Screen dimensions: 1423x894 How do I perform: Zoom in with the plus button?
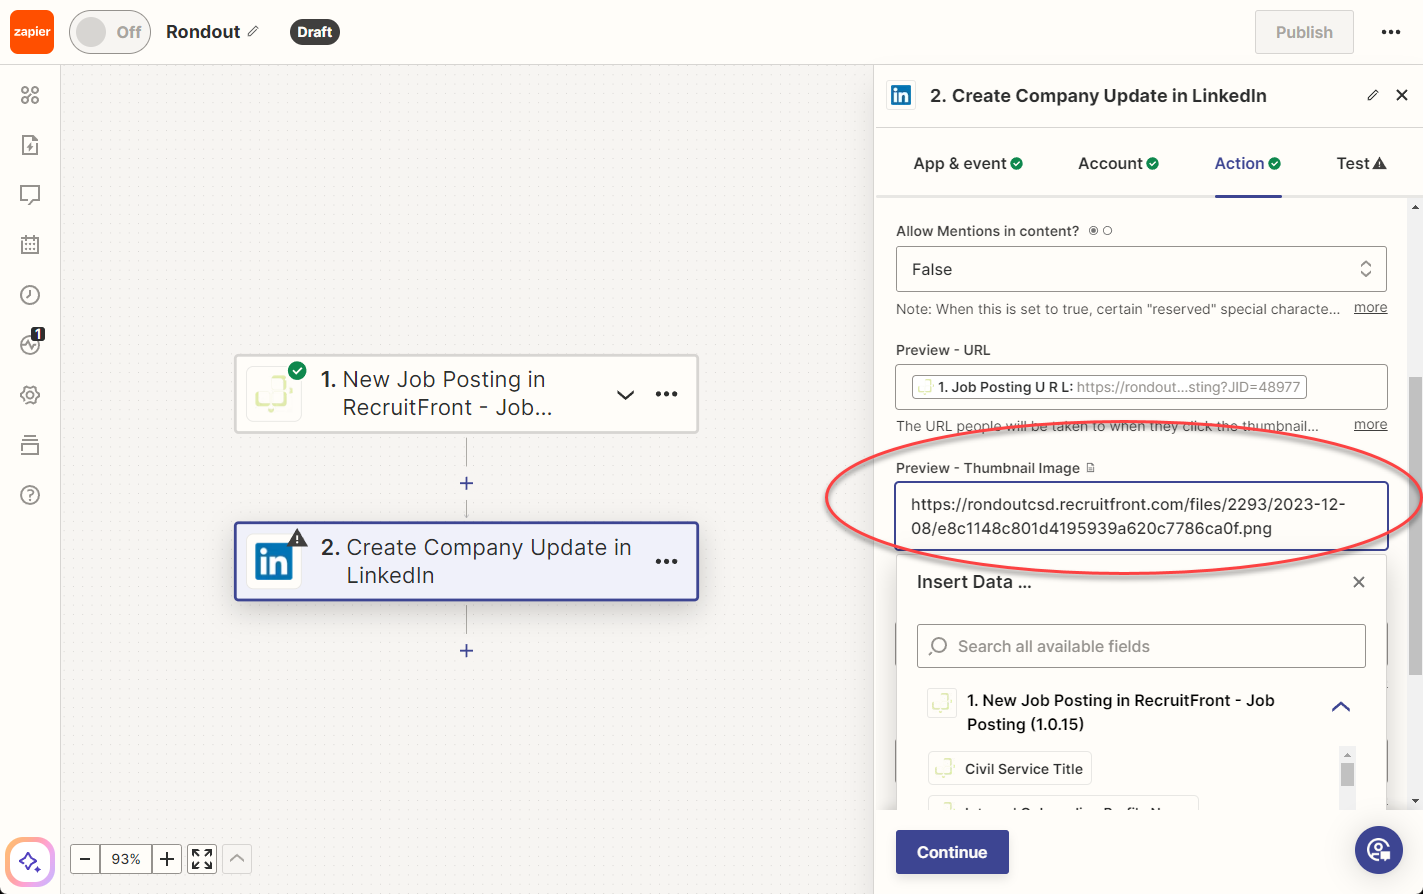click(x=167, y=859)
